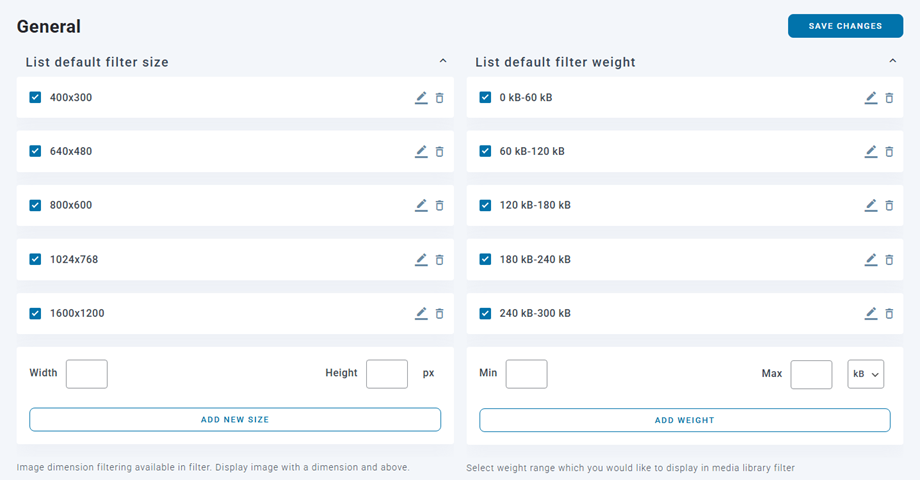Edit the 800x600 size entry
The width and height of the screenshot is (920, 480).
coord(421,206)
